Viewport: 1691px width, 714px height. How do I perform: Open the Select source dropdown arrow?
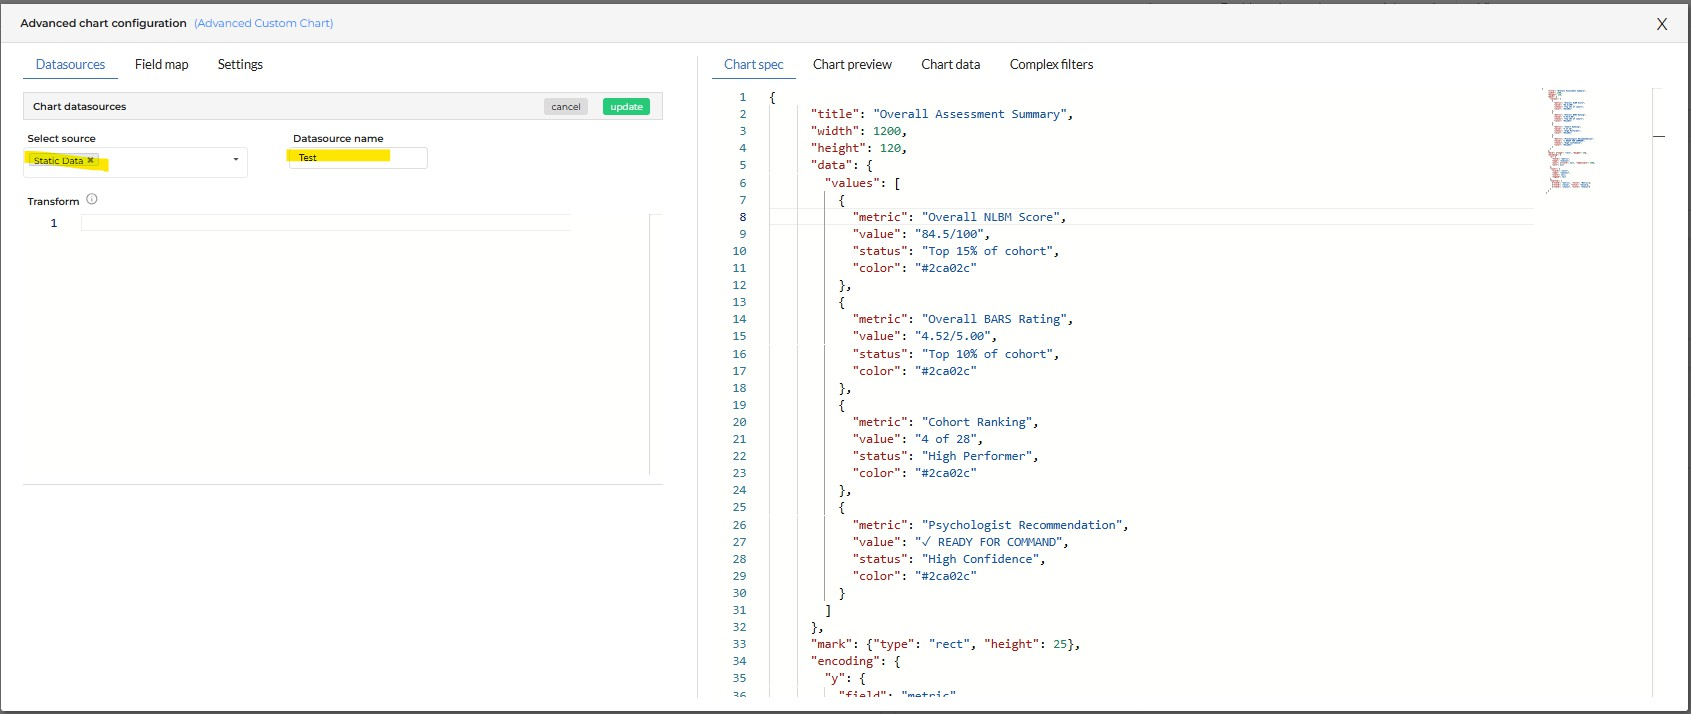point(236,160)
